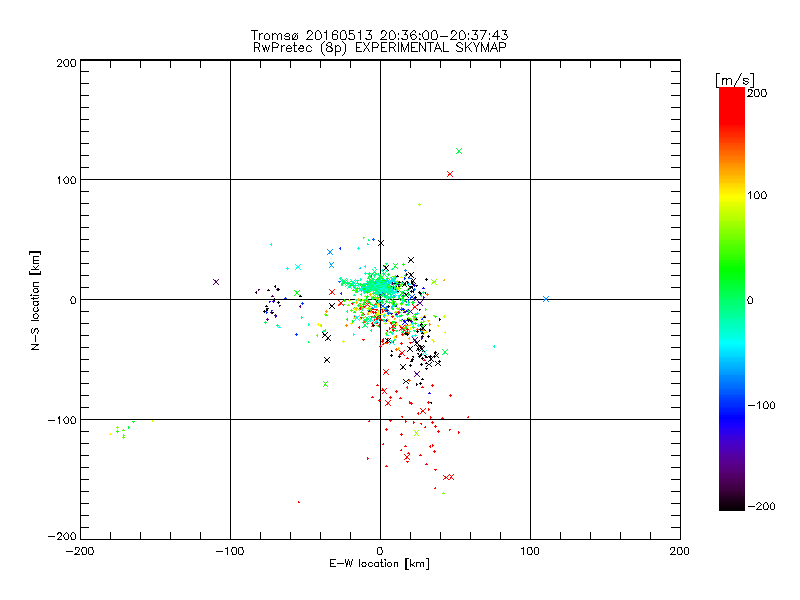The width and height of the screenshot is (800, 600).
Task: Click the title line 'Tromsø 20160513 20:36:00-20:37:43'
Action: pyautogui.click(x=379, y=35)
